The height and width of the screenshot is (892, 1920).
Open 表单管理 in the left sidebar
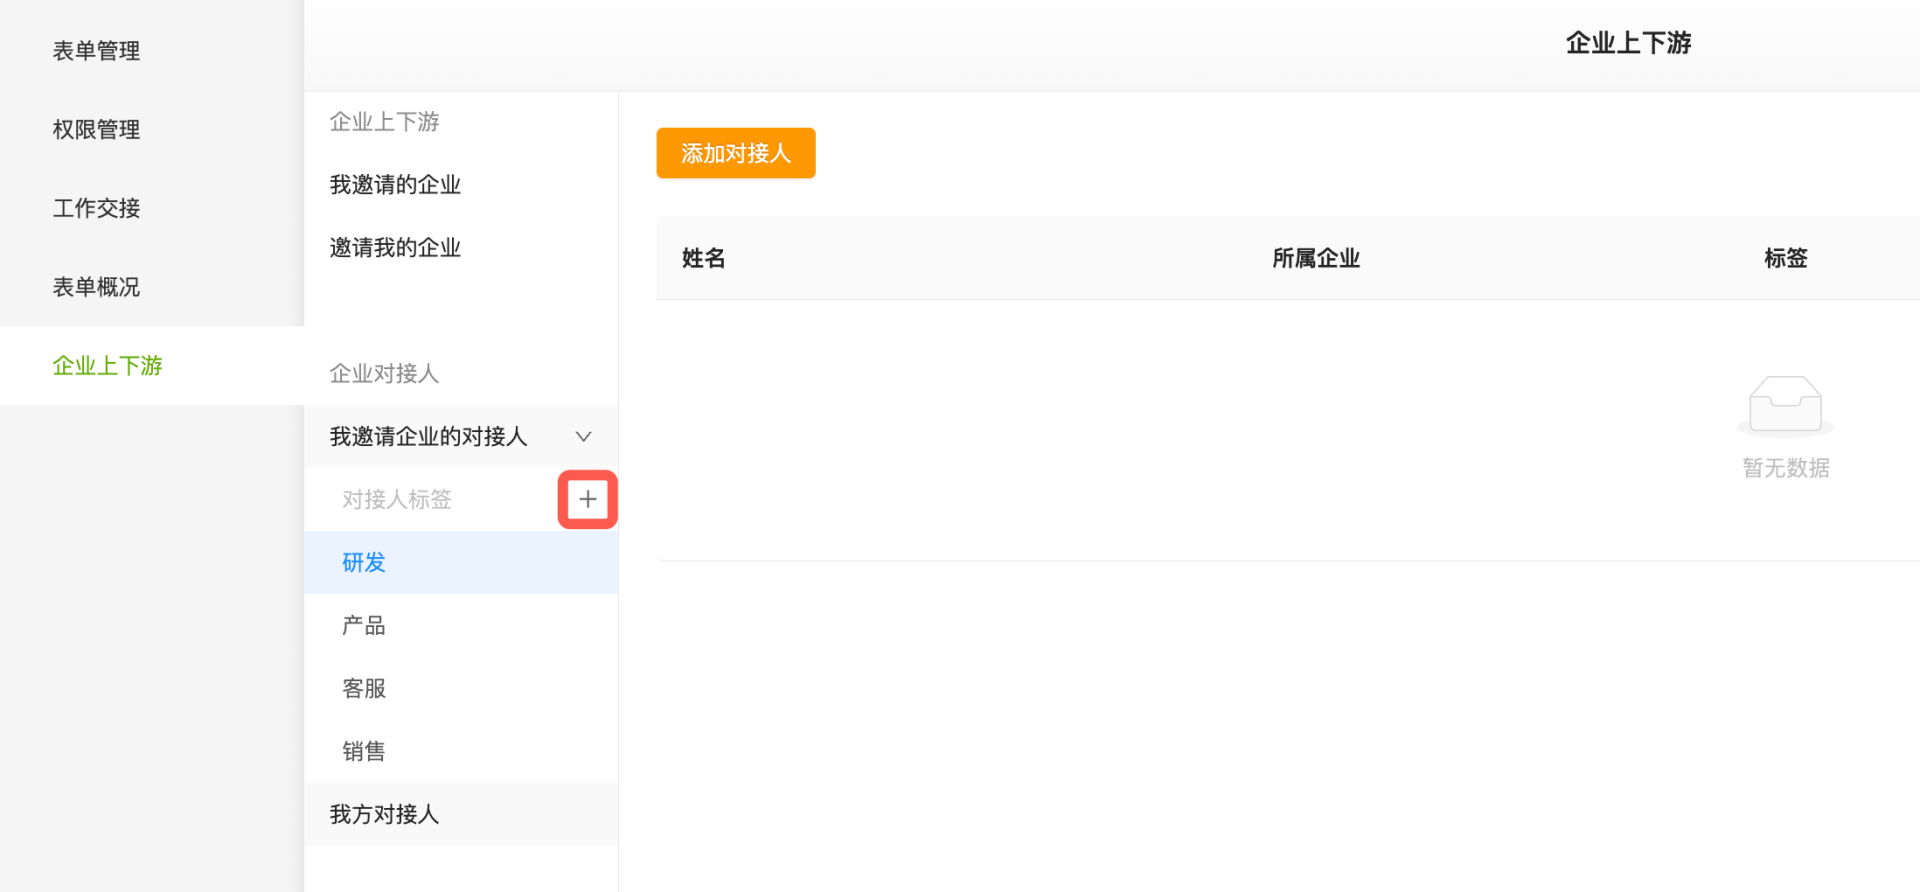[96, 51]
